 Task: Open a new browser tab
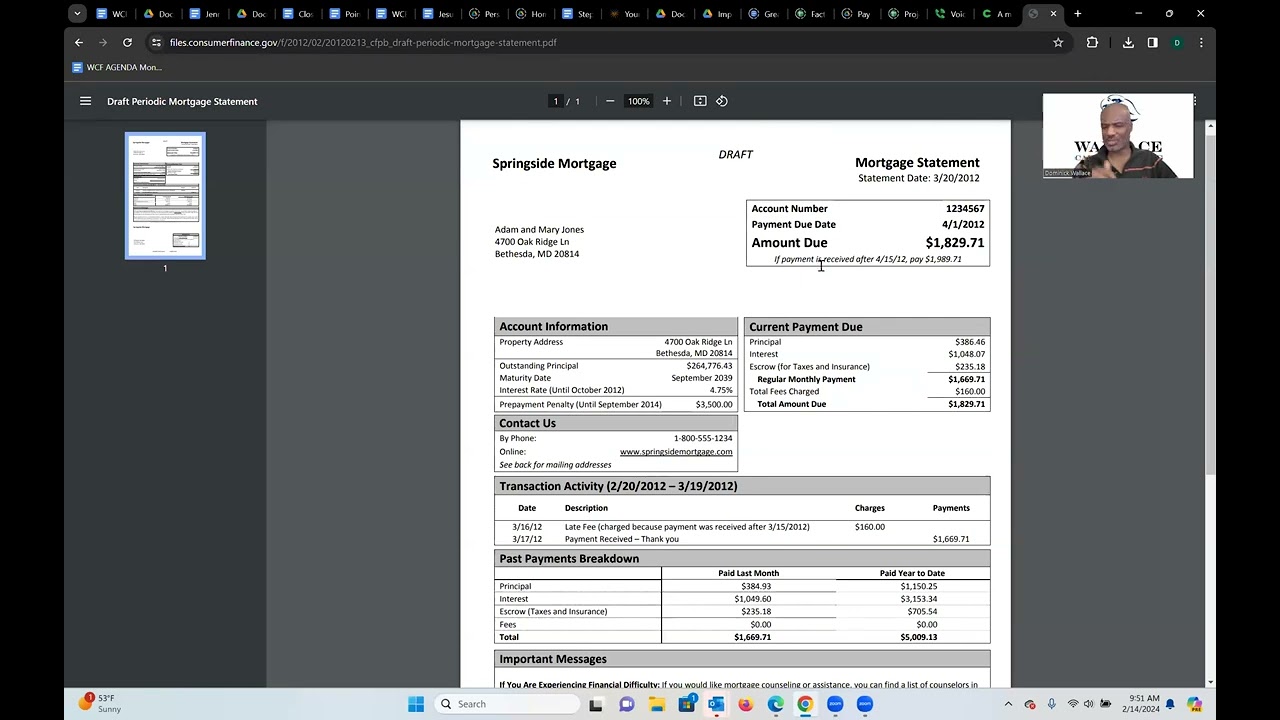(x=1077, y=14)
